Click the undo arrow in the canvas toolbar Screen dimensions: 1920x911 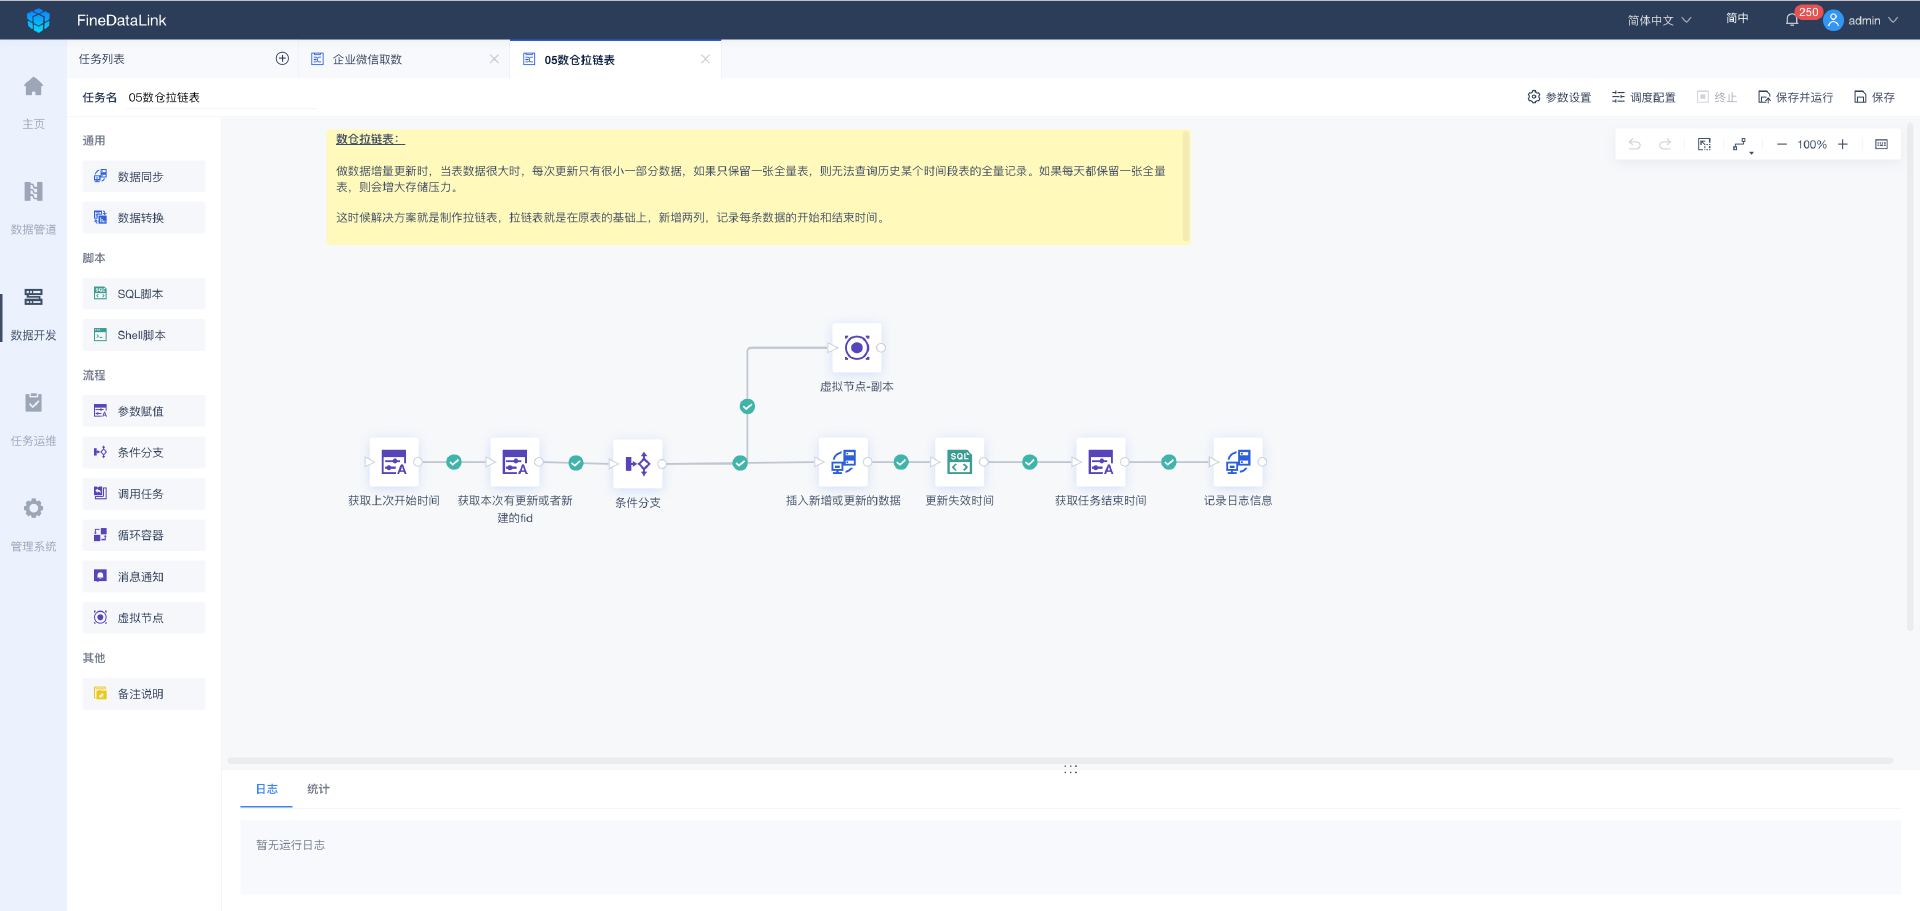[1635, 144]
